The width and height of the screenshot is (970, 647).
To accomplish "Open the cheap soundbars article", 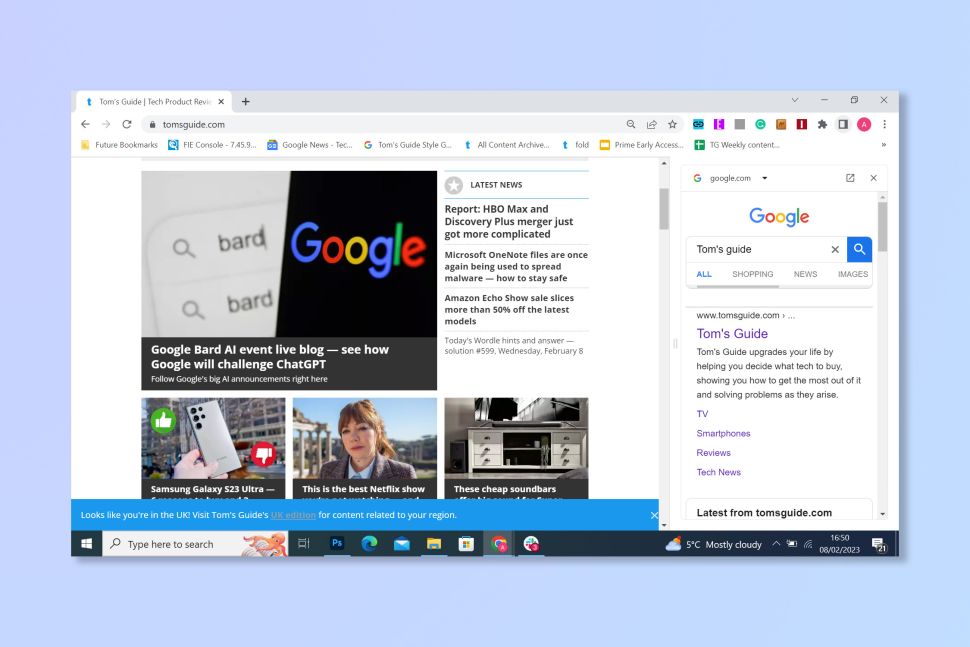I will pyautogui.click(x=516, y=448).
